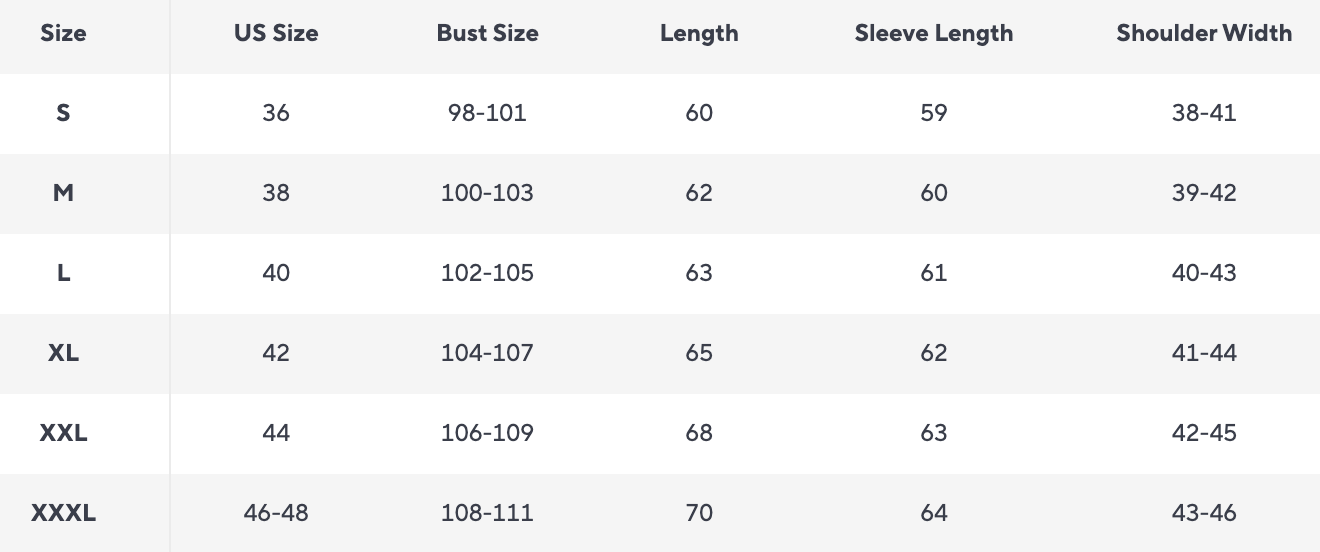
Task: Select the shoulder width 40-43 cell
Action: pyautogui.click(x=1204, y=273)
